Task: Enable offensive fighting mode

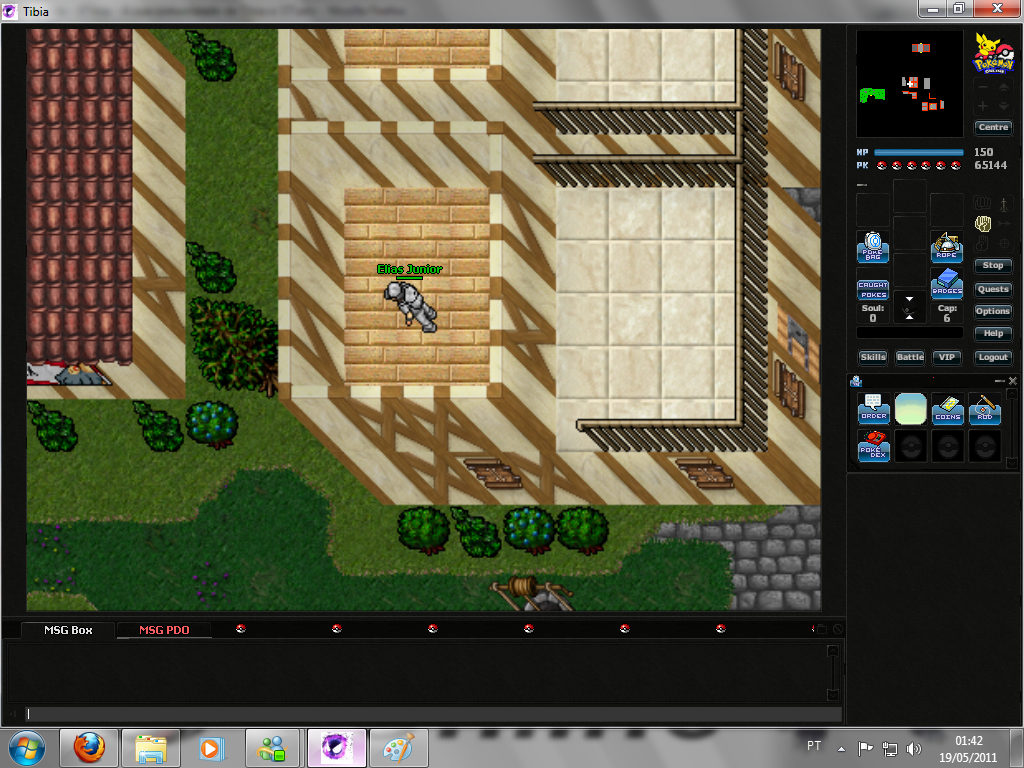Action: pos(983,204)
